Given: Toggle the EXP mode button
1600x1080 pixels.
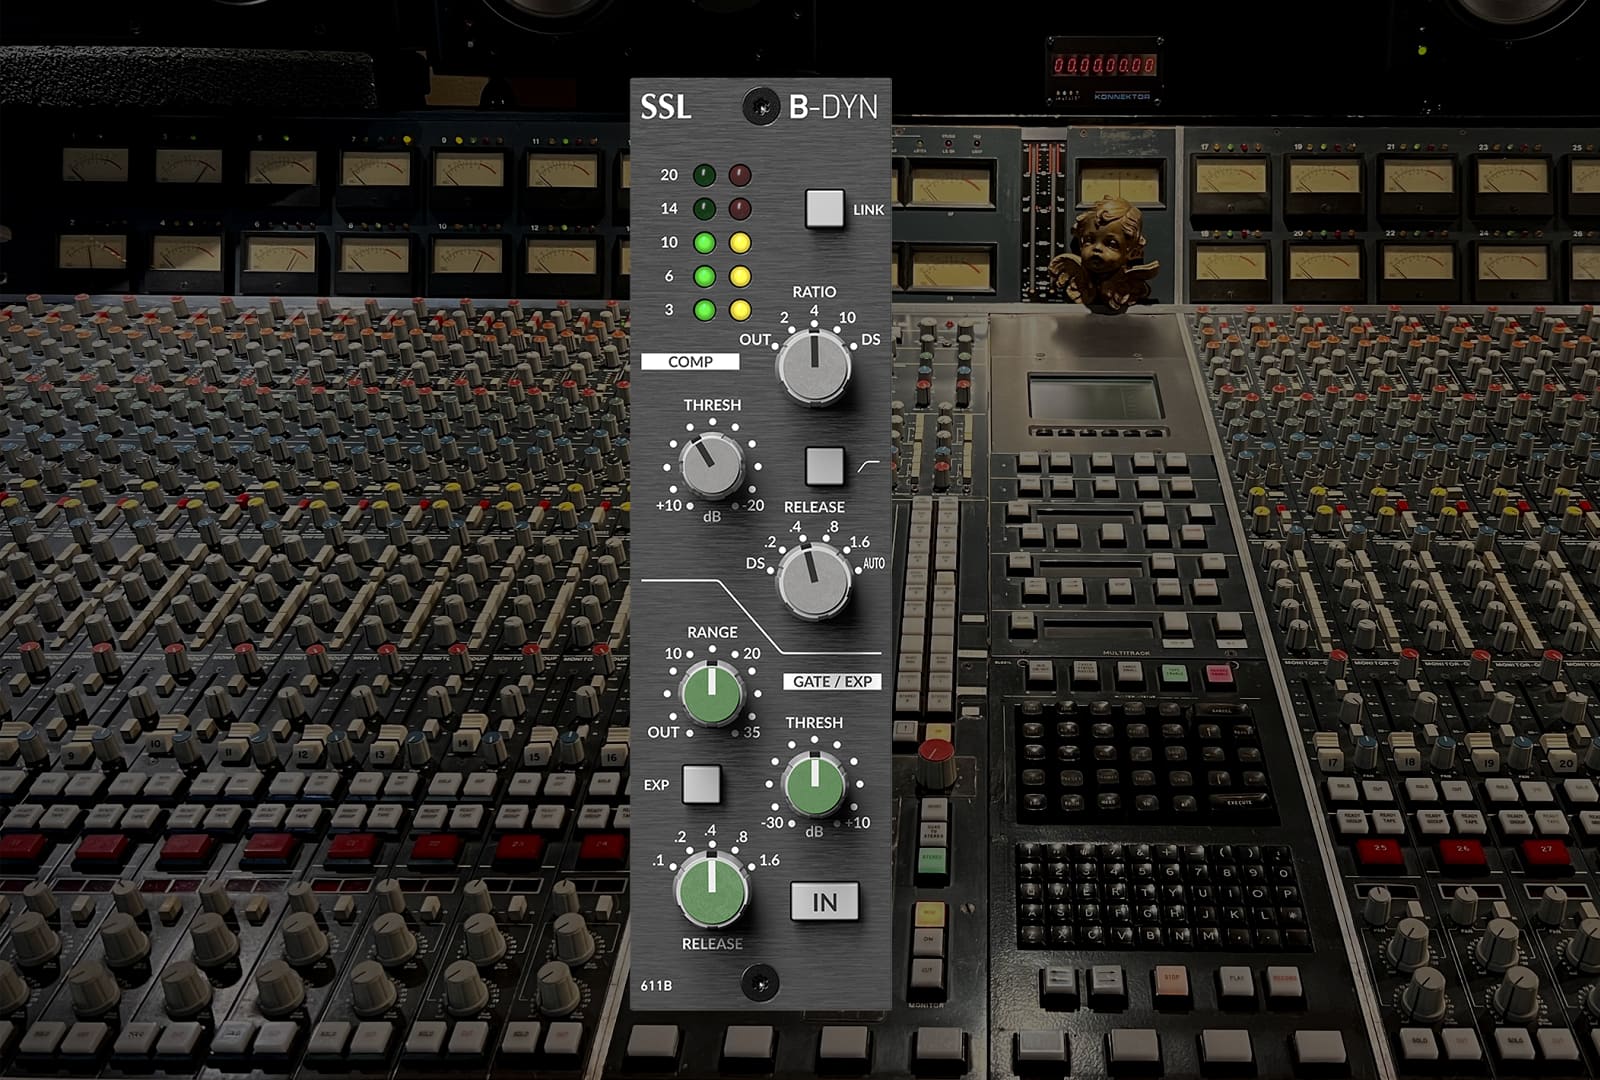Looking at the screenshot, I should (701, 785).
